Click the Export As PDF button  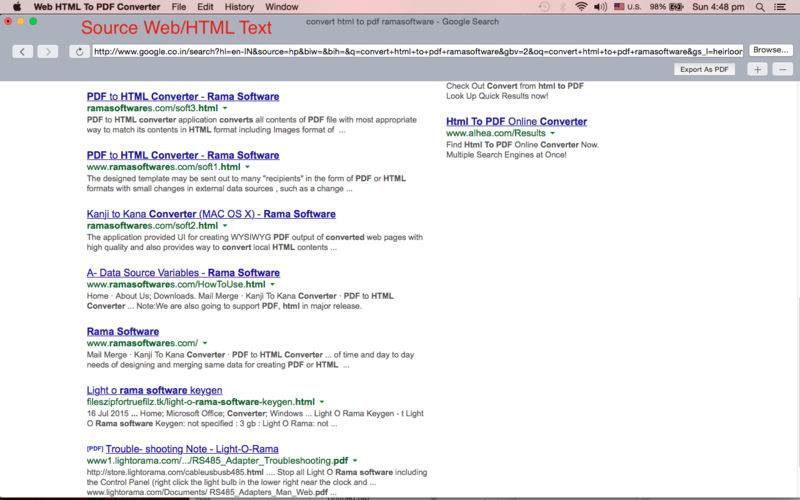click(x=704, y=69)
